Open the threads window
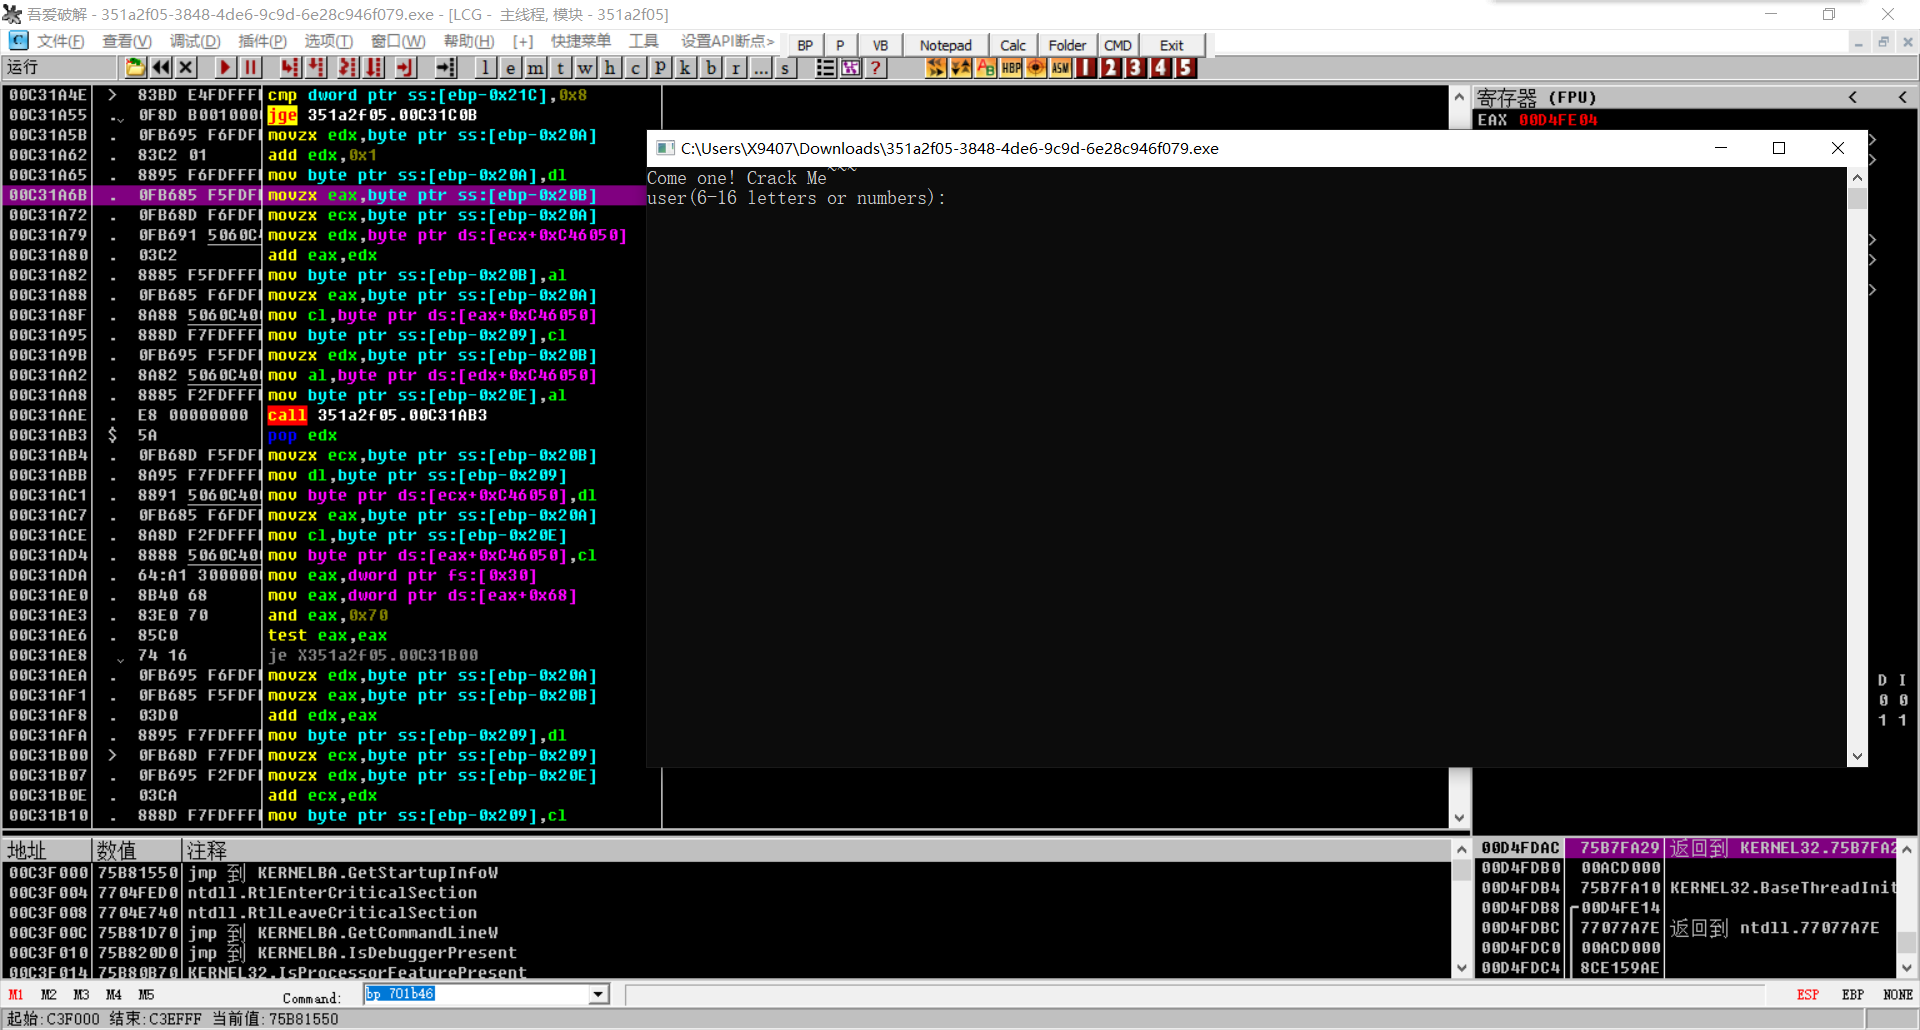The width and height of the screenshot is (1920, 1030). click(x=560, y=67)
